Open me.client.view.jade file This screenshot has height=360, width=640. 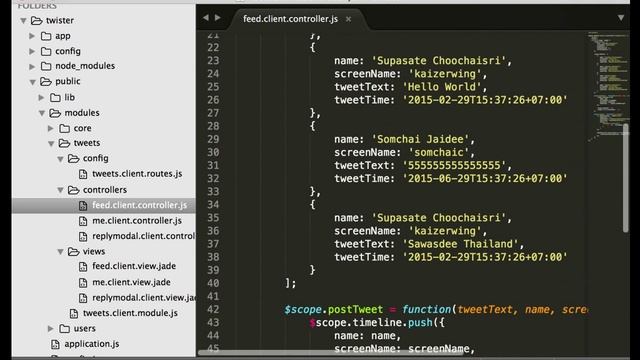[x=131, y=282]
